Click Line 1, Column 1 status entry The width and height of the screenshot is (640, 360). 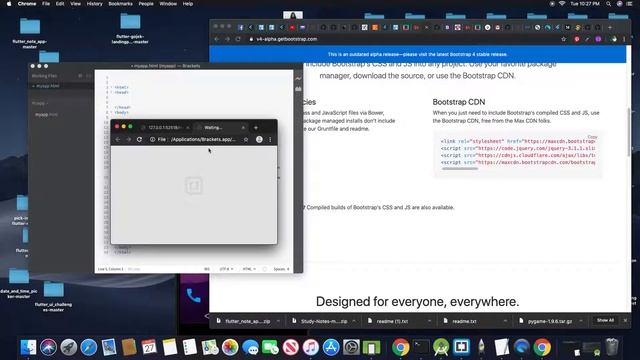pos(110,269)
